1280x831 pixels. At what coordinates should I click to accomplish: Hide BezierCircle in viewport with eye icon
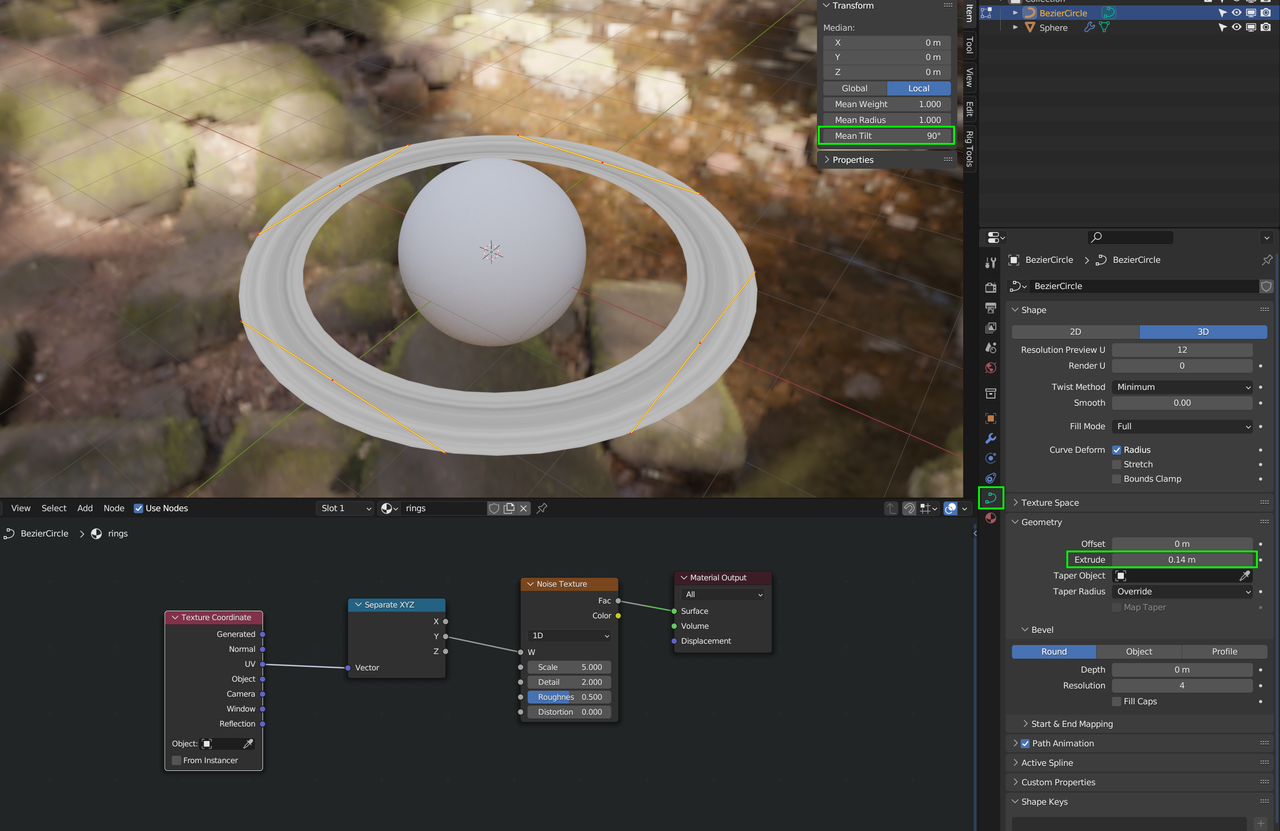click(1236, 13)
